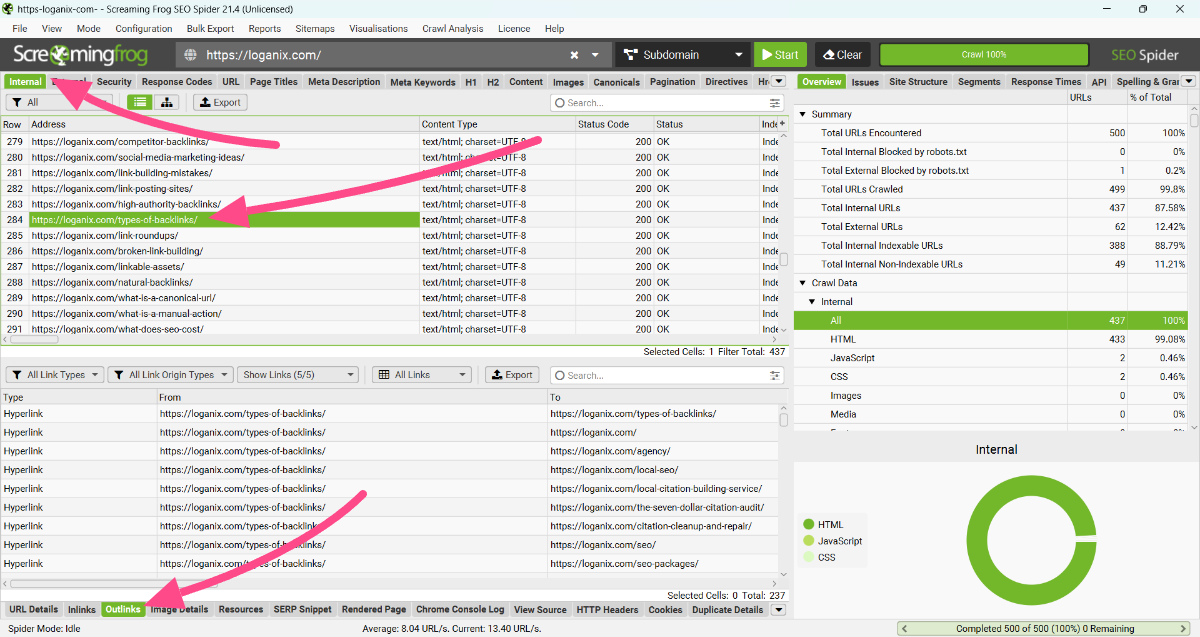Show more main tabs via overflow arrow

tap(778, 82)
